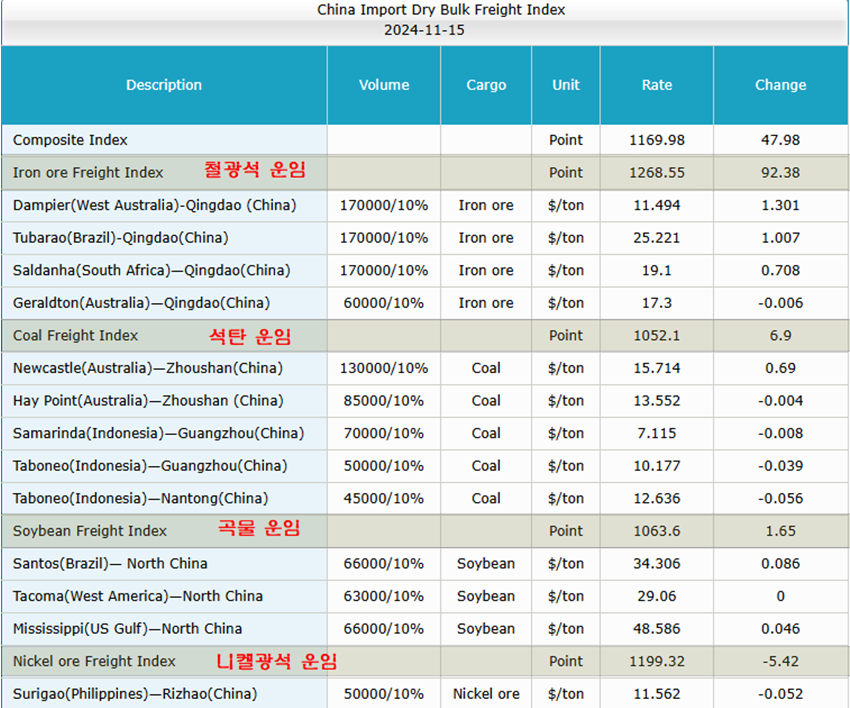Select the Iron ore Freight Index row
850x708 pixels.
[x=88, y=173]
